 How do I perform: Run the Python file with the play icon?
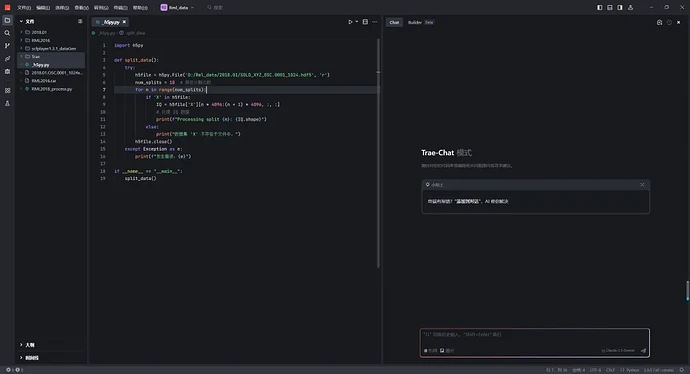[350, 22]
